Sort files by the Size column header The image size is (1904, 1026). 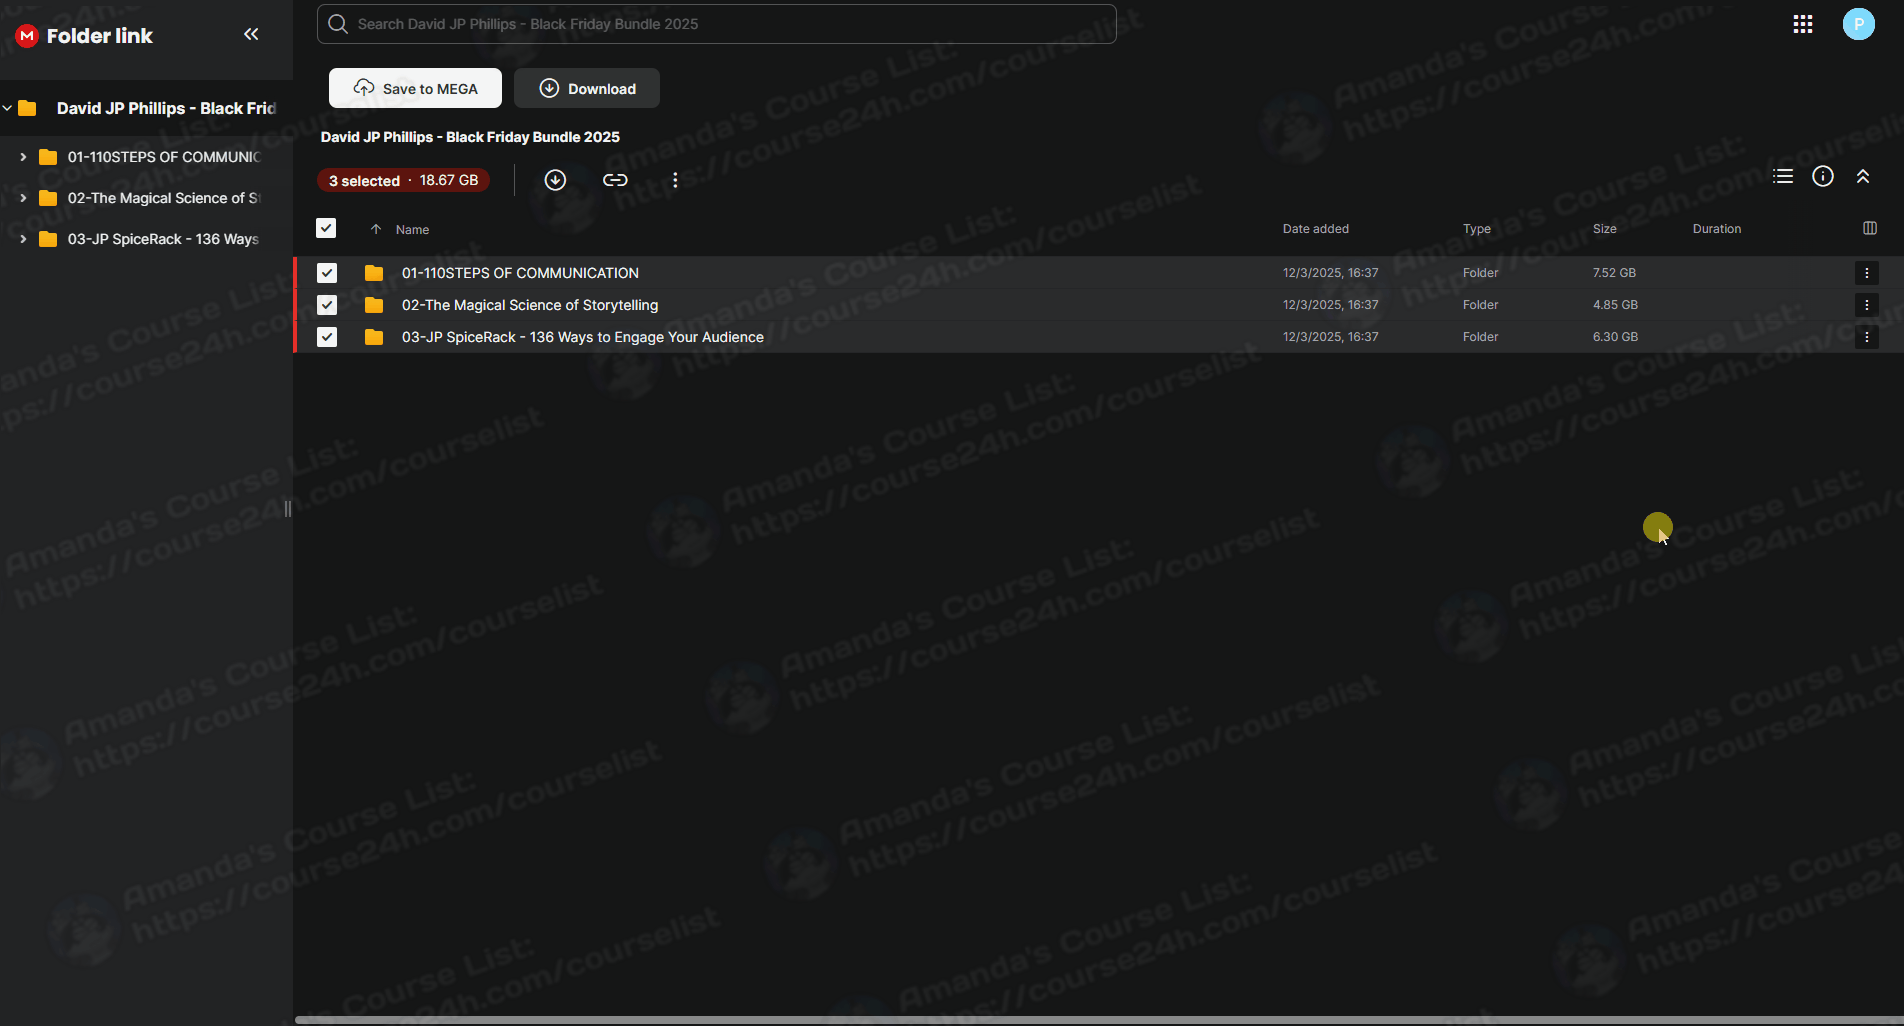pyautogui.click(x=1604, y=229)
